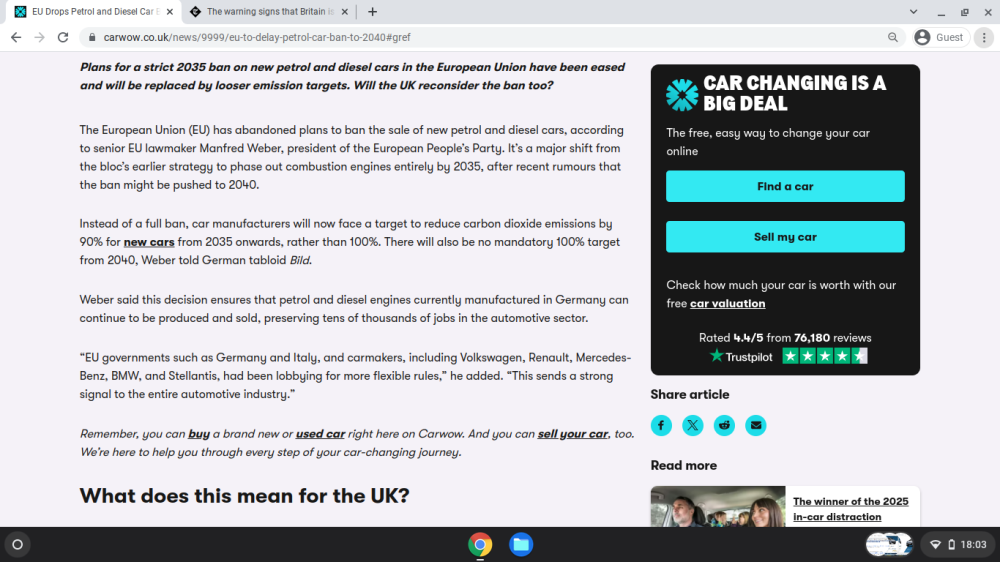The image size is (1000, 562).
Task: Click the 76,180 reviews text
Action: [832, 338]
